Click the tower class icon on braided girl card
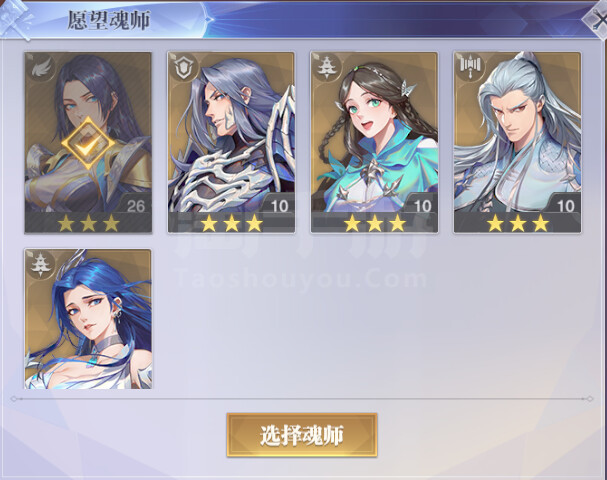Screen dimensions: 607x480 [x=326, y=68]
